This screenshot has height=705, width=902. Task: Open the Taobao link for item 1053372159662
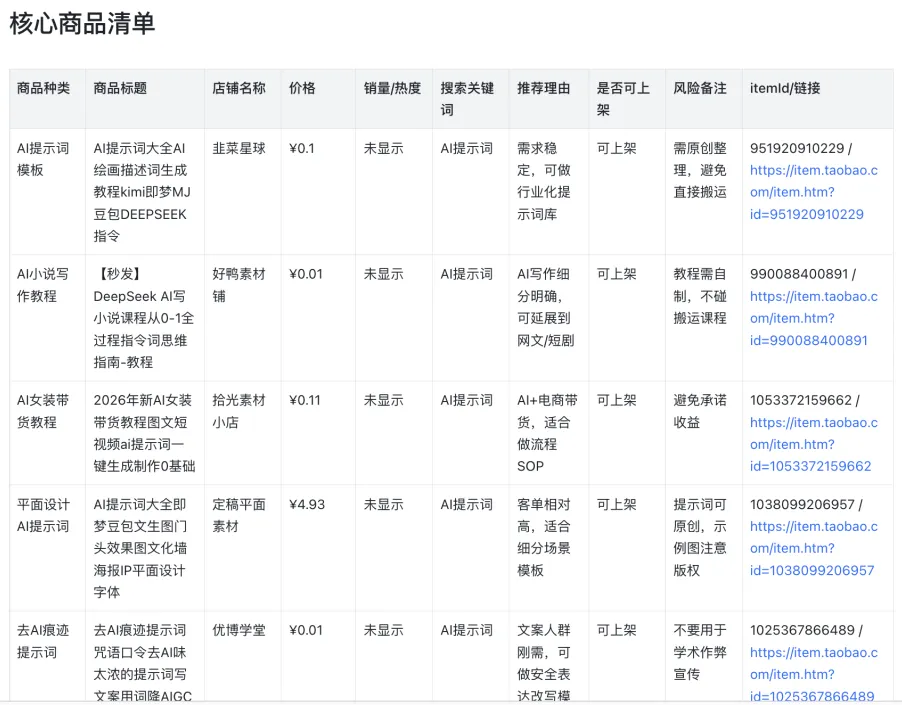point(813,444)
